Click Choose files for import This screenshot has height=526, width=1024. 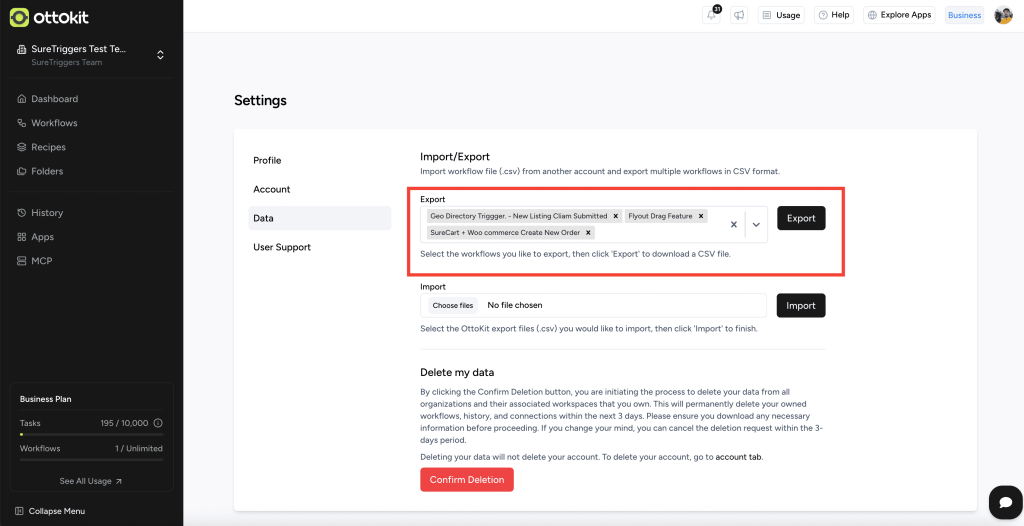click(x=452, y=305)
